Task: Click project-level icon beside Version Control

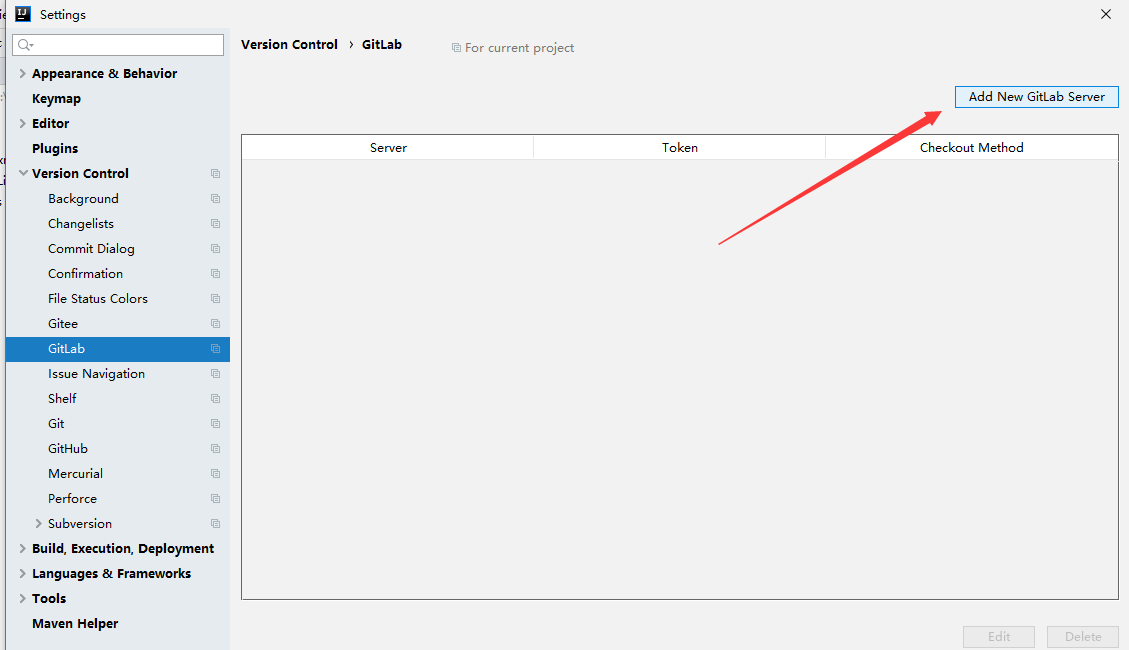Action: 215,173
